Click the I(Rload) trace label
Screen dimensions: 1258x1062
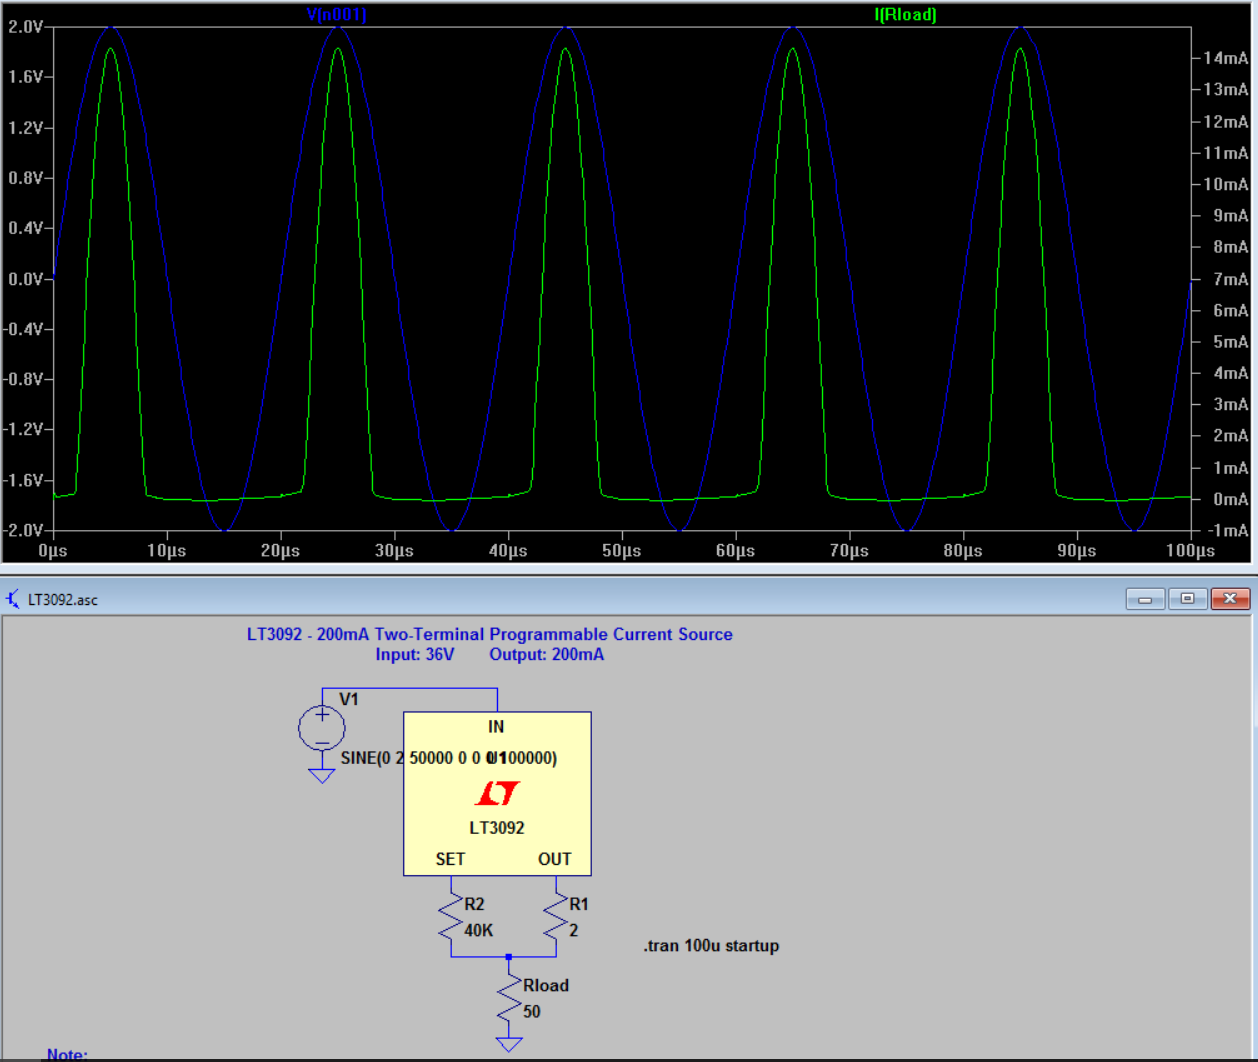[905, 15]
